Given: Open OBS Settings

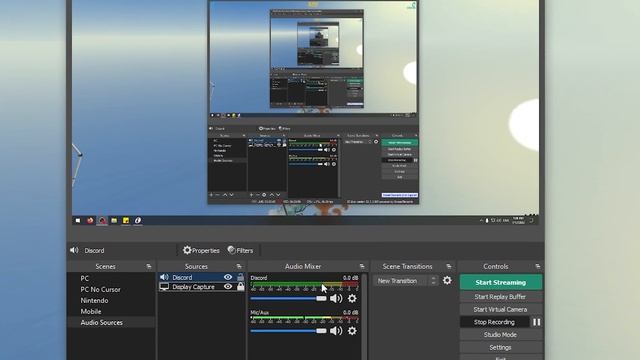Looking at the screenshot, I should pos(501,347).
